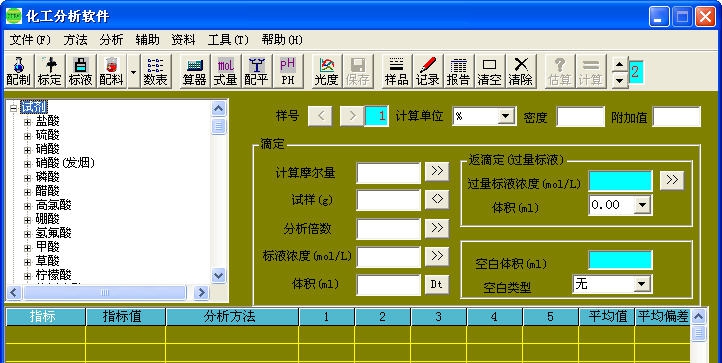Screen dimensions: 722x363
Task: Click the 保存 save toolbar icon
Action: coord(357,71)
